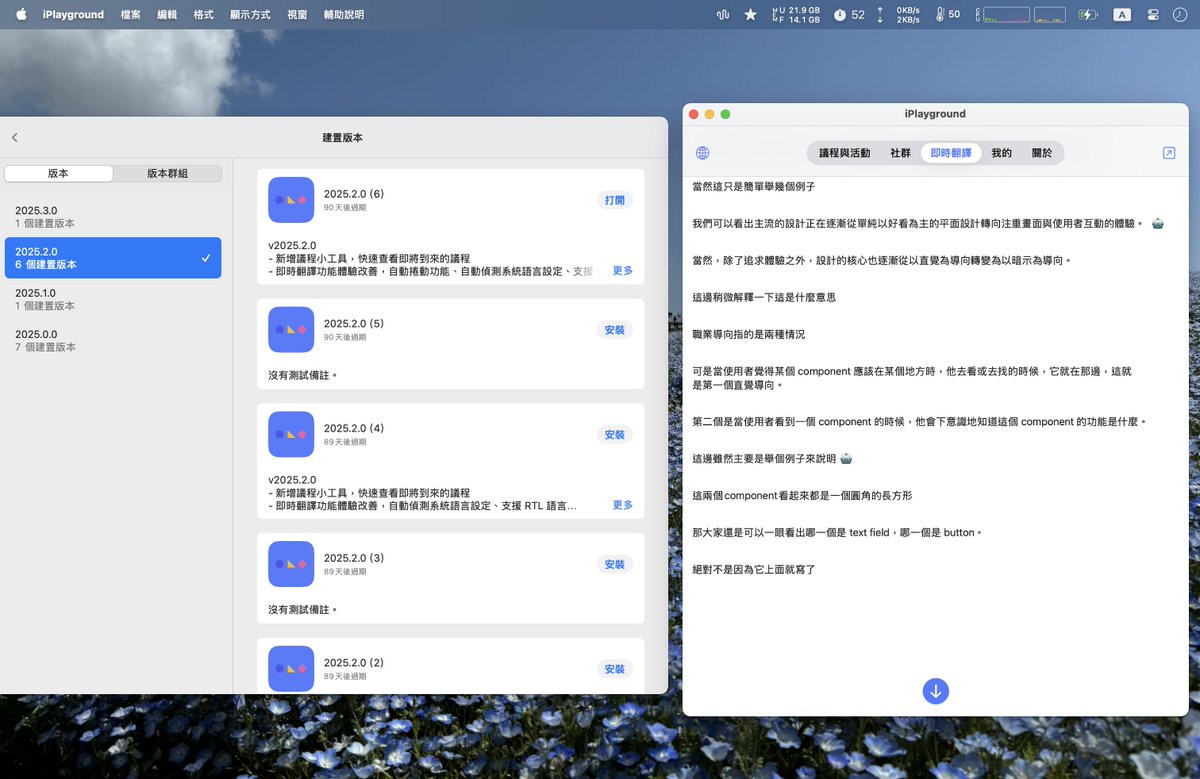Open the 編輯 menu
Viewport: 1200px width, 779px height.
click(x=167, y=15)
